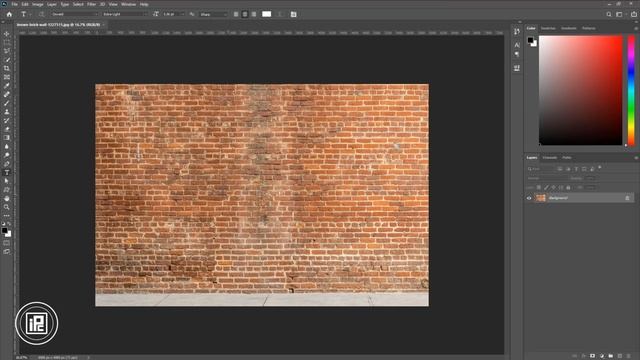Open the Edit Toolbar ellipsis button
Screen dimensions: 640x360
[x=7, y=216]
